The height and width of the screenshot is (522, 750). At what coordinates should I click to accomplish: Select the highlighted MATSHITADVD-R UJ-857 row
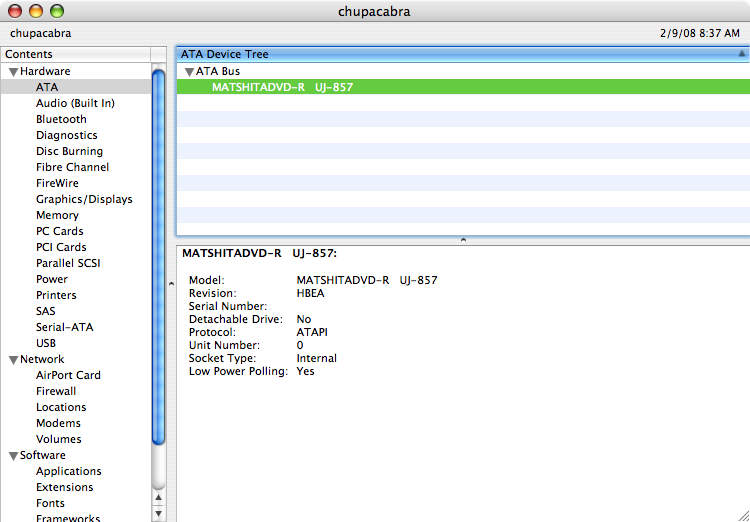(463, 87)
